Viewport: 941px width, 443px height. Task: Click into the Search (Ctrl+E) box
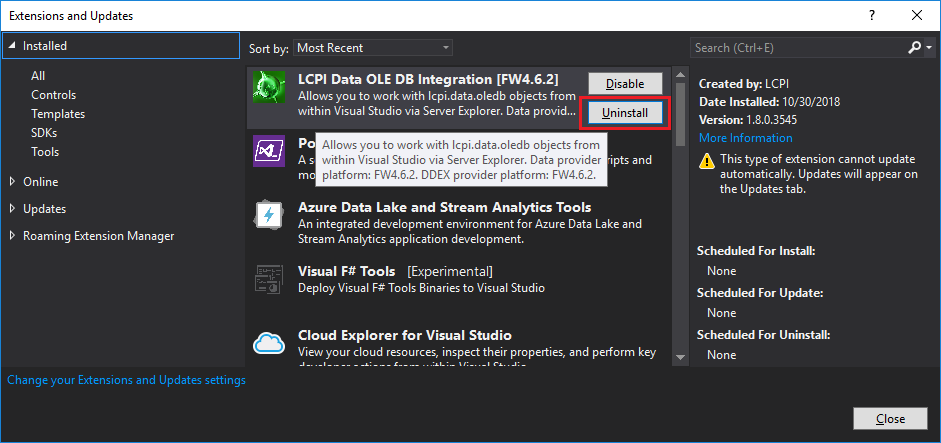click(798, 48)
